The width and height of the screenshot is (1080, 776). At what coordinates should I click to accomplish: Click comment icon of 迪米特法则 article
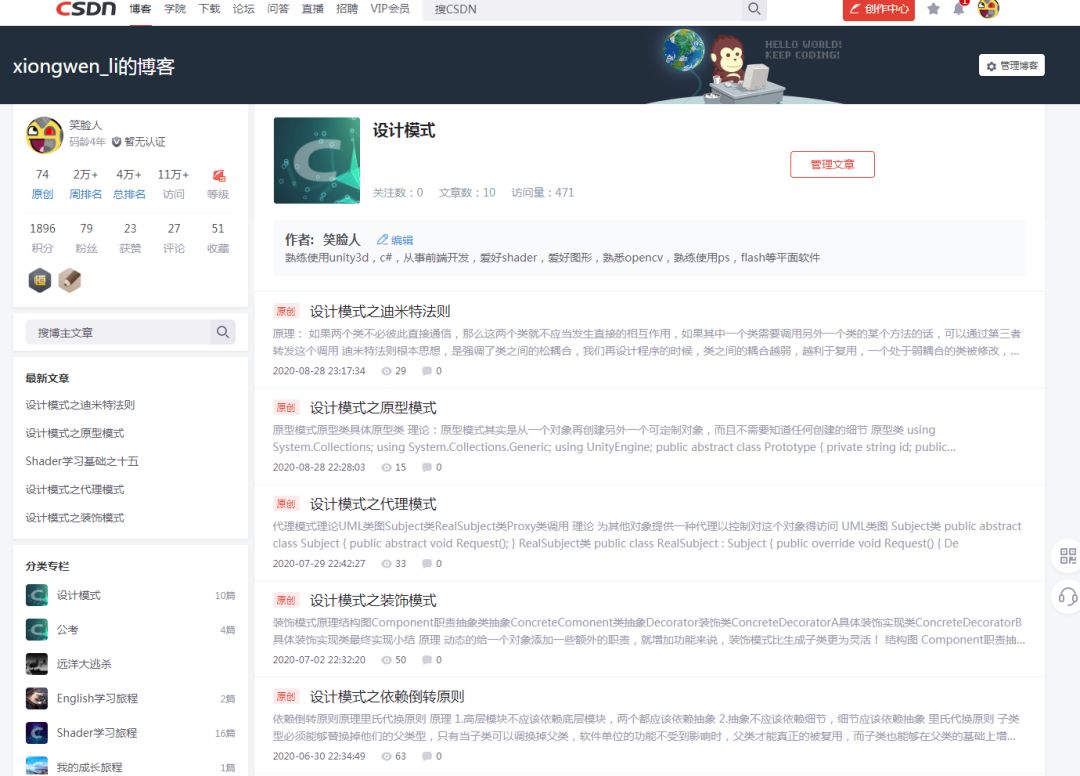[427, 371]
